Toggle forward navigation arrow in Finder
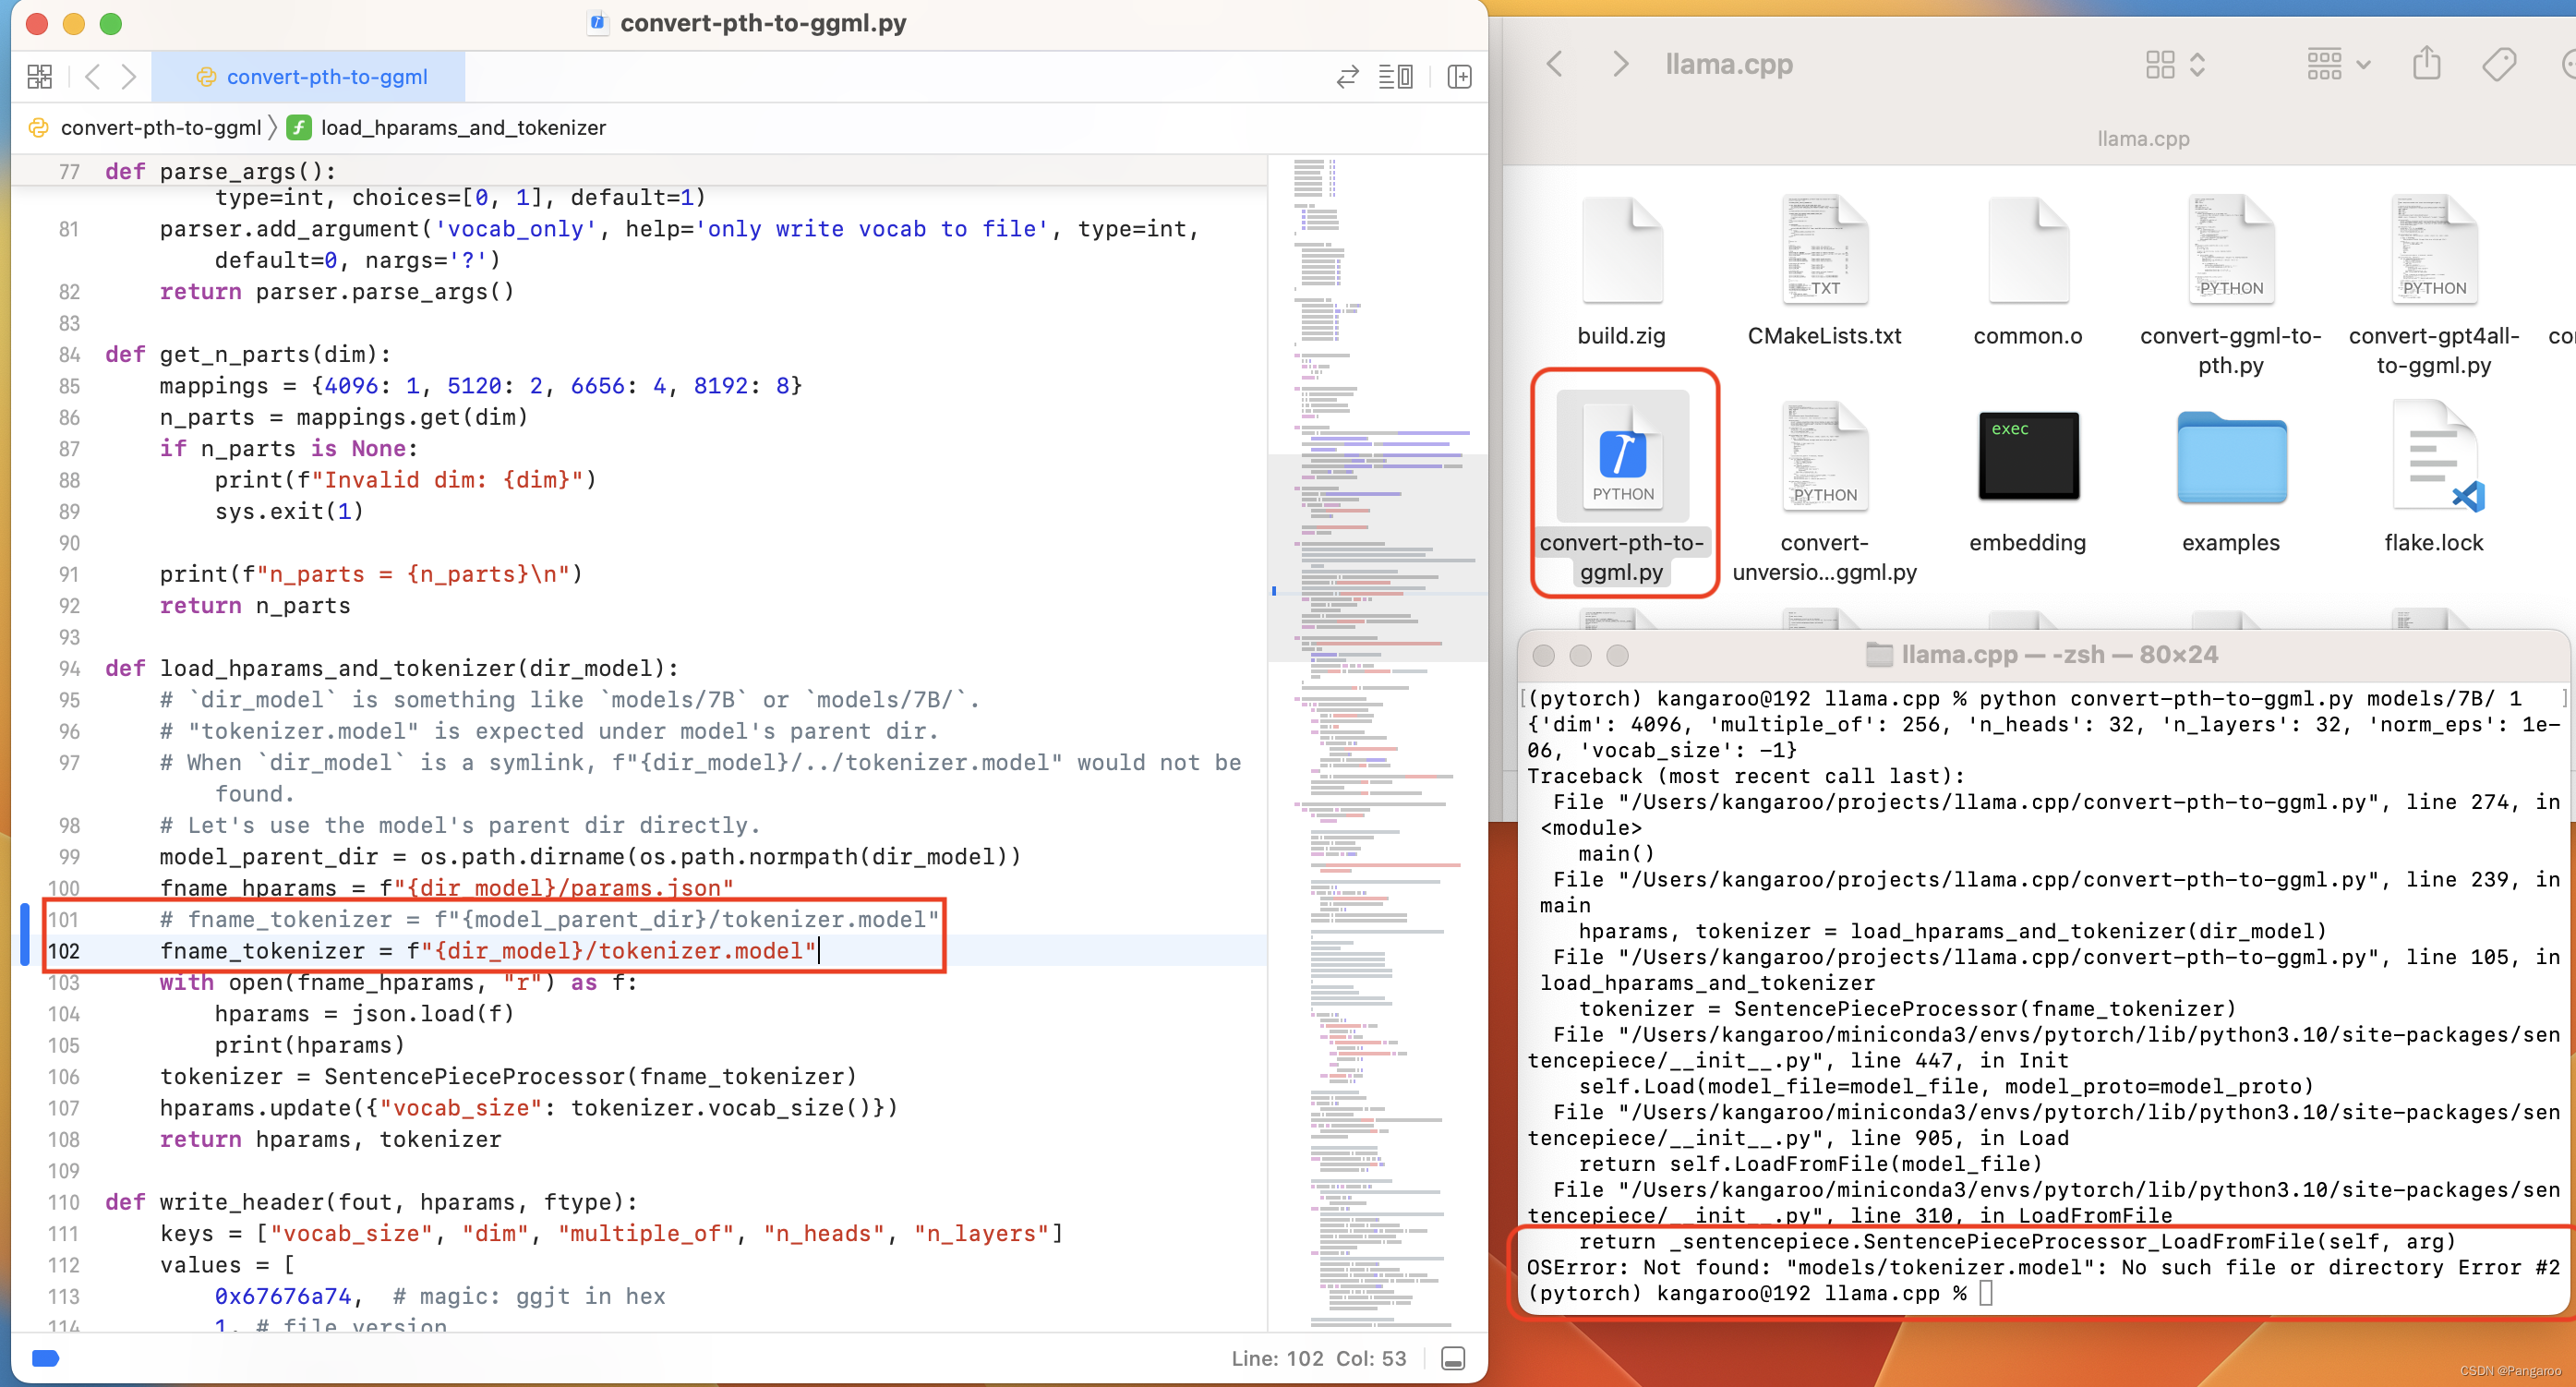Viewport: 2576px width, 1387px height. pyautogui.click(x=1617, y=63)
